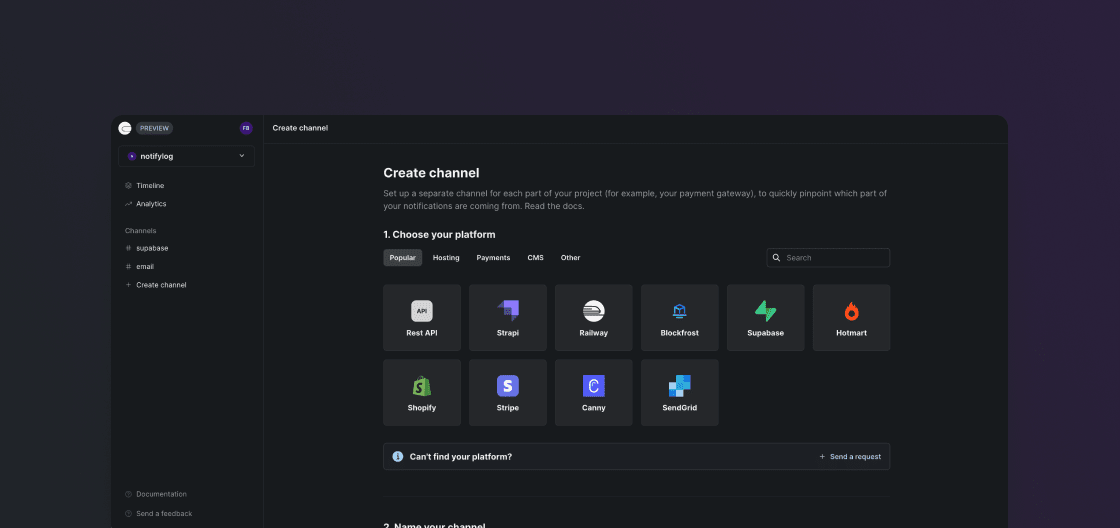This screenshot has height=528, width=1120.
Task: Choose the Stripe platform card
Action: (508, 393)
